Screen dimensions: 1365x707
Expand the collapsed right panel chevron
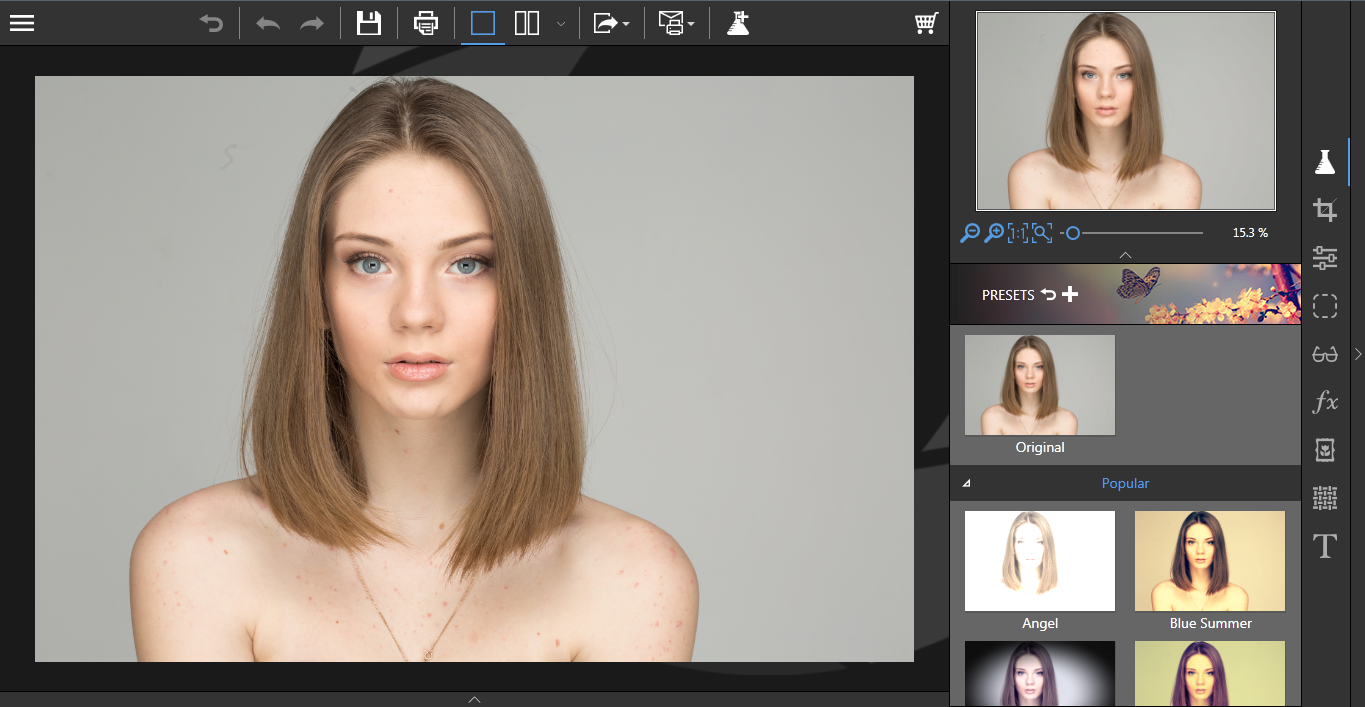1357,354
